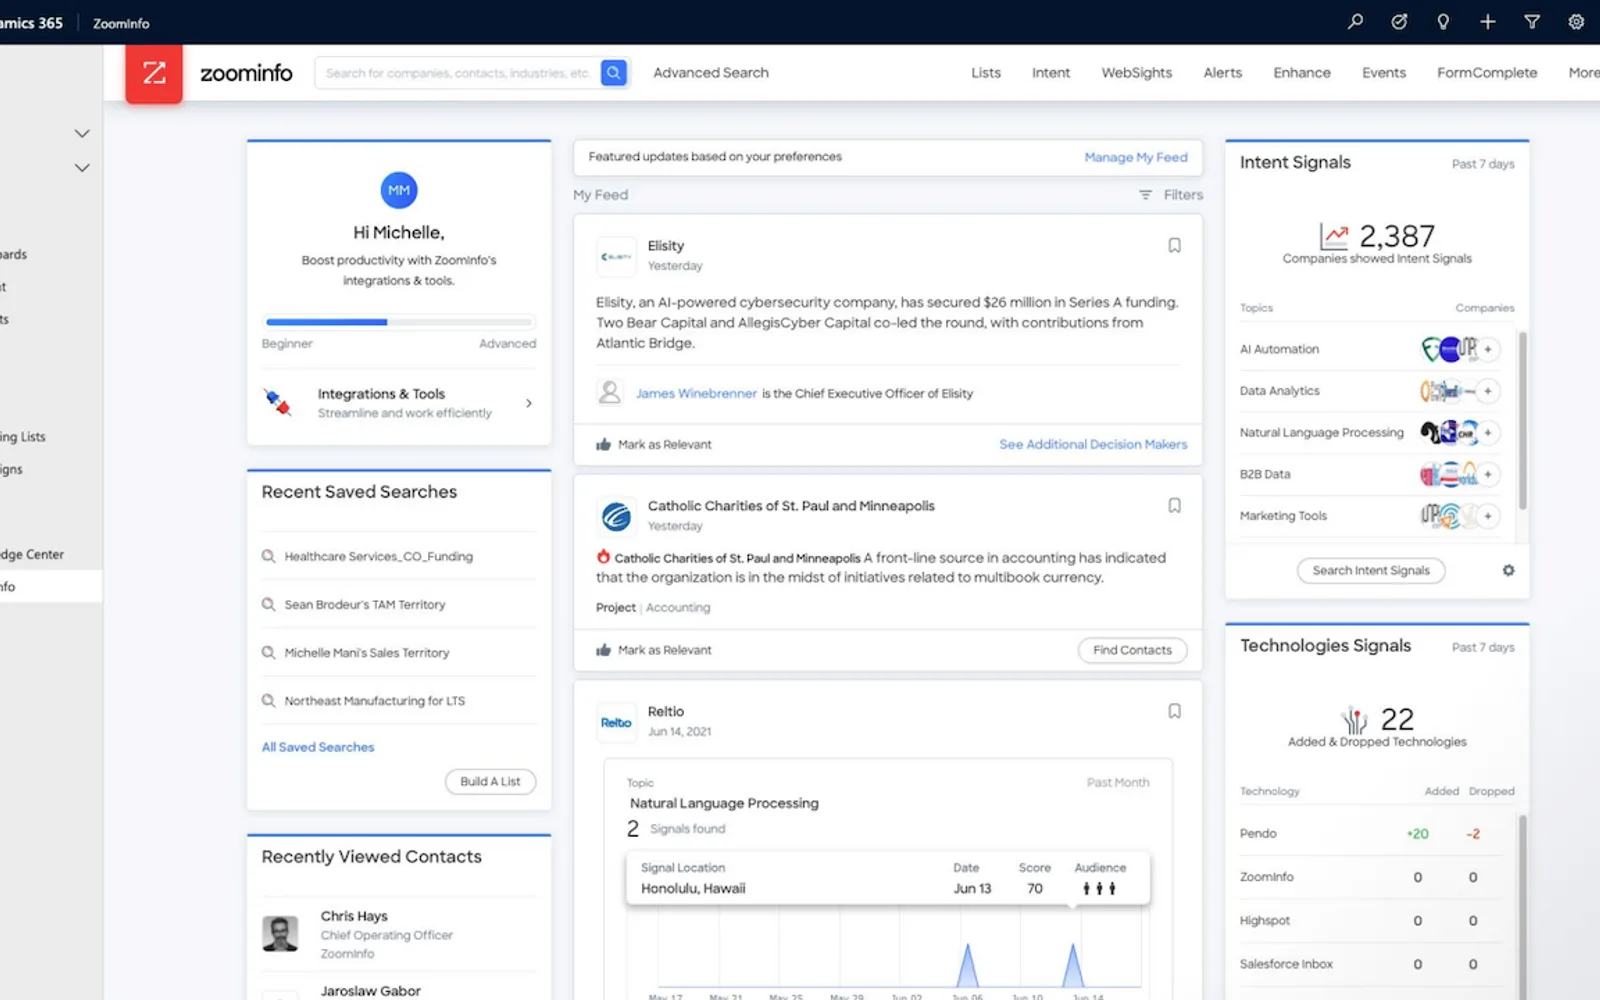Click the MM profile avatar
The image size is (1600, 1000).
(399, 190)
